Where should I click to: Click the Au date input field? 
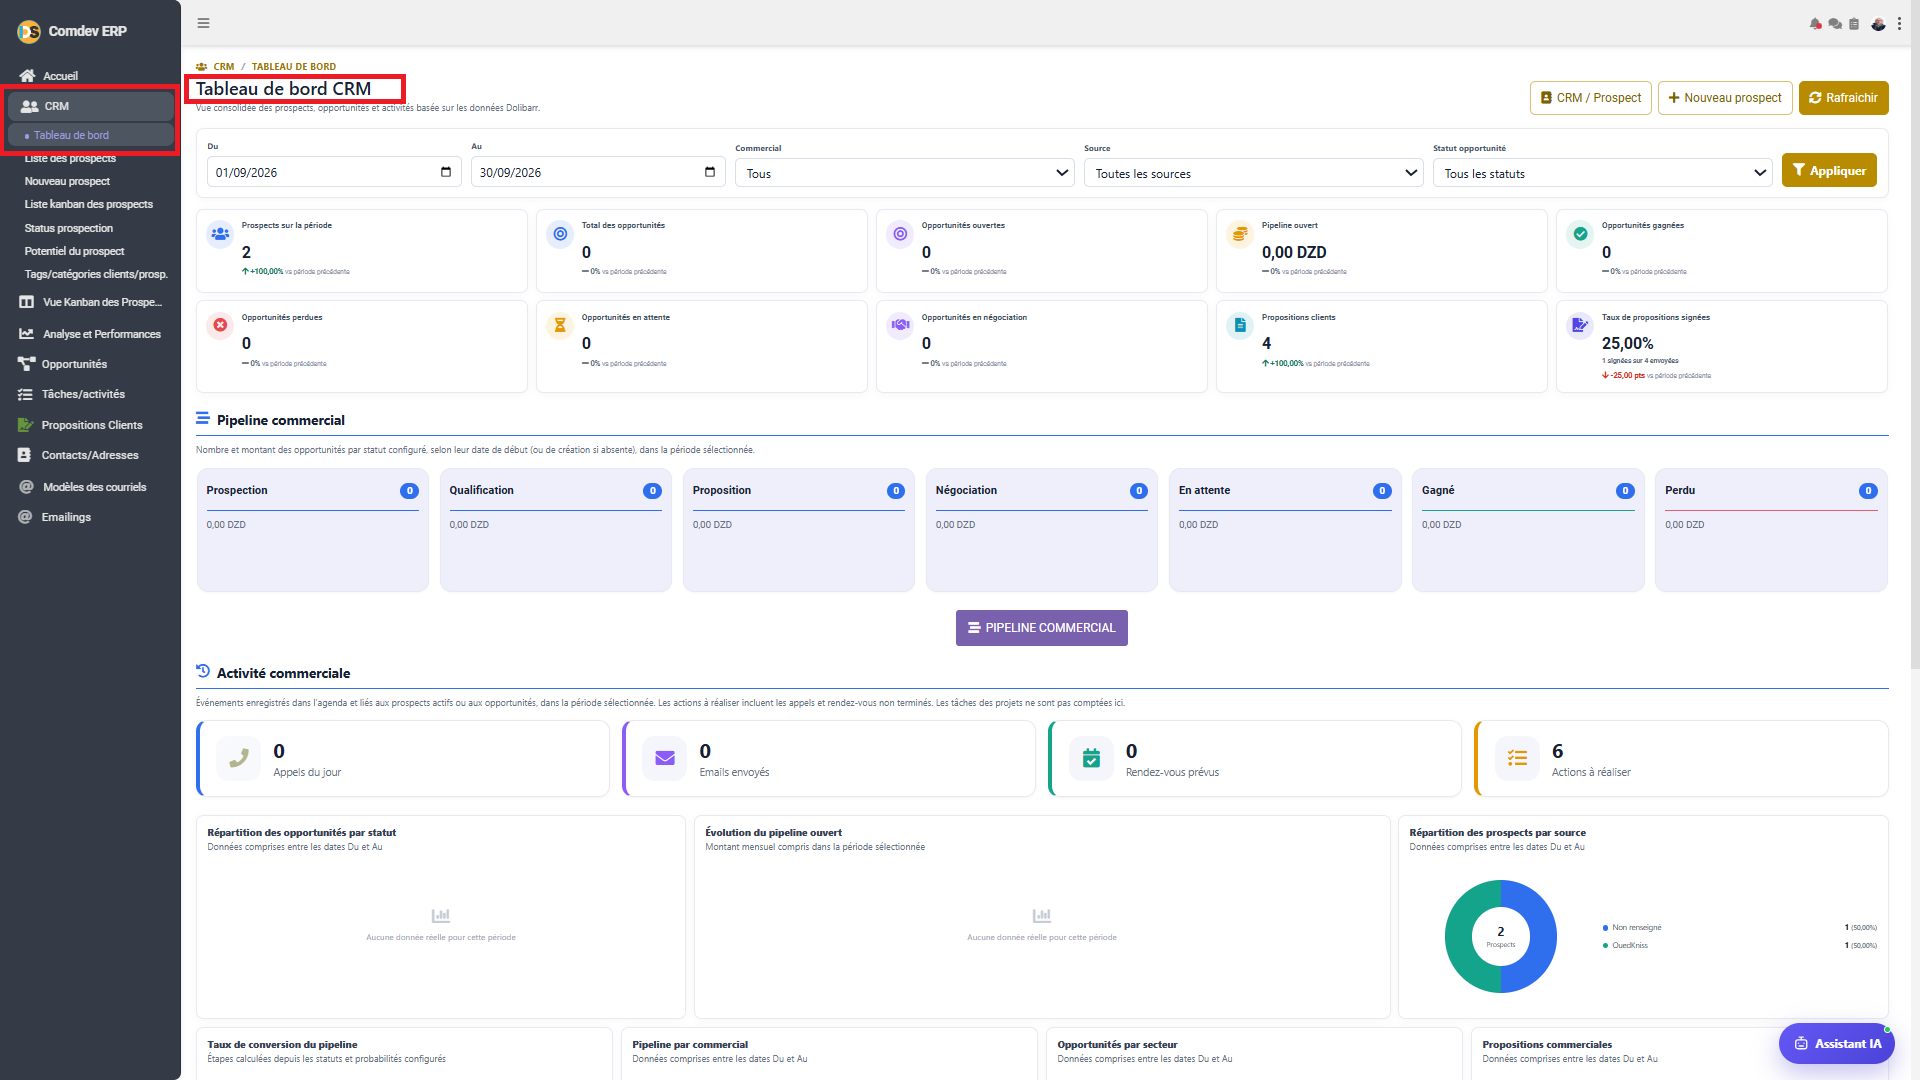pos(598,172)
